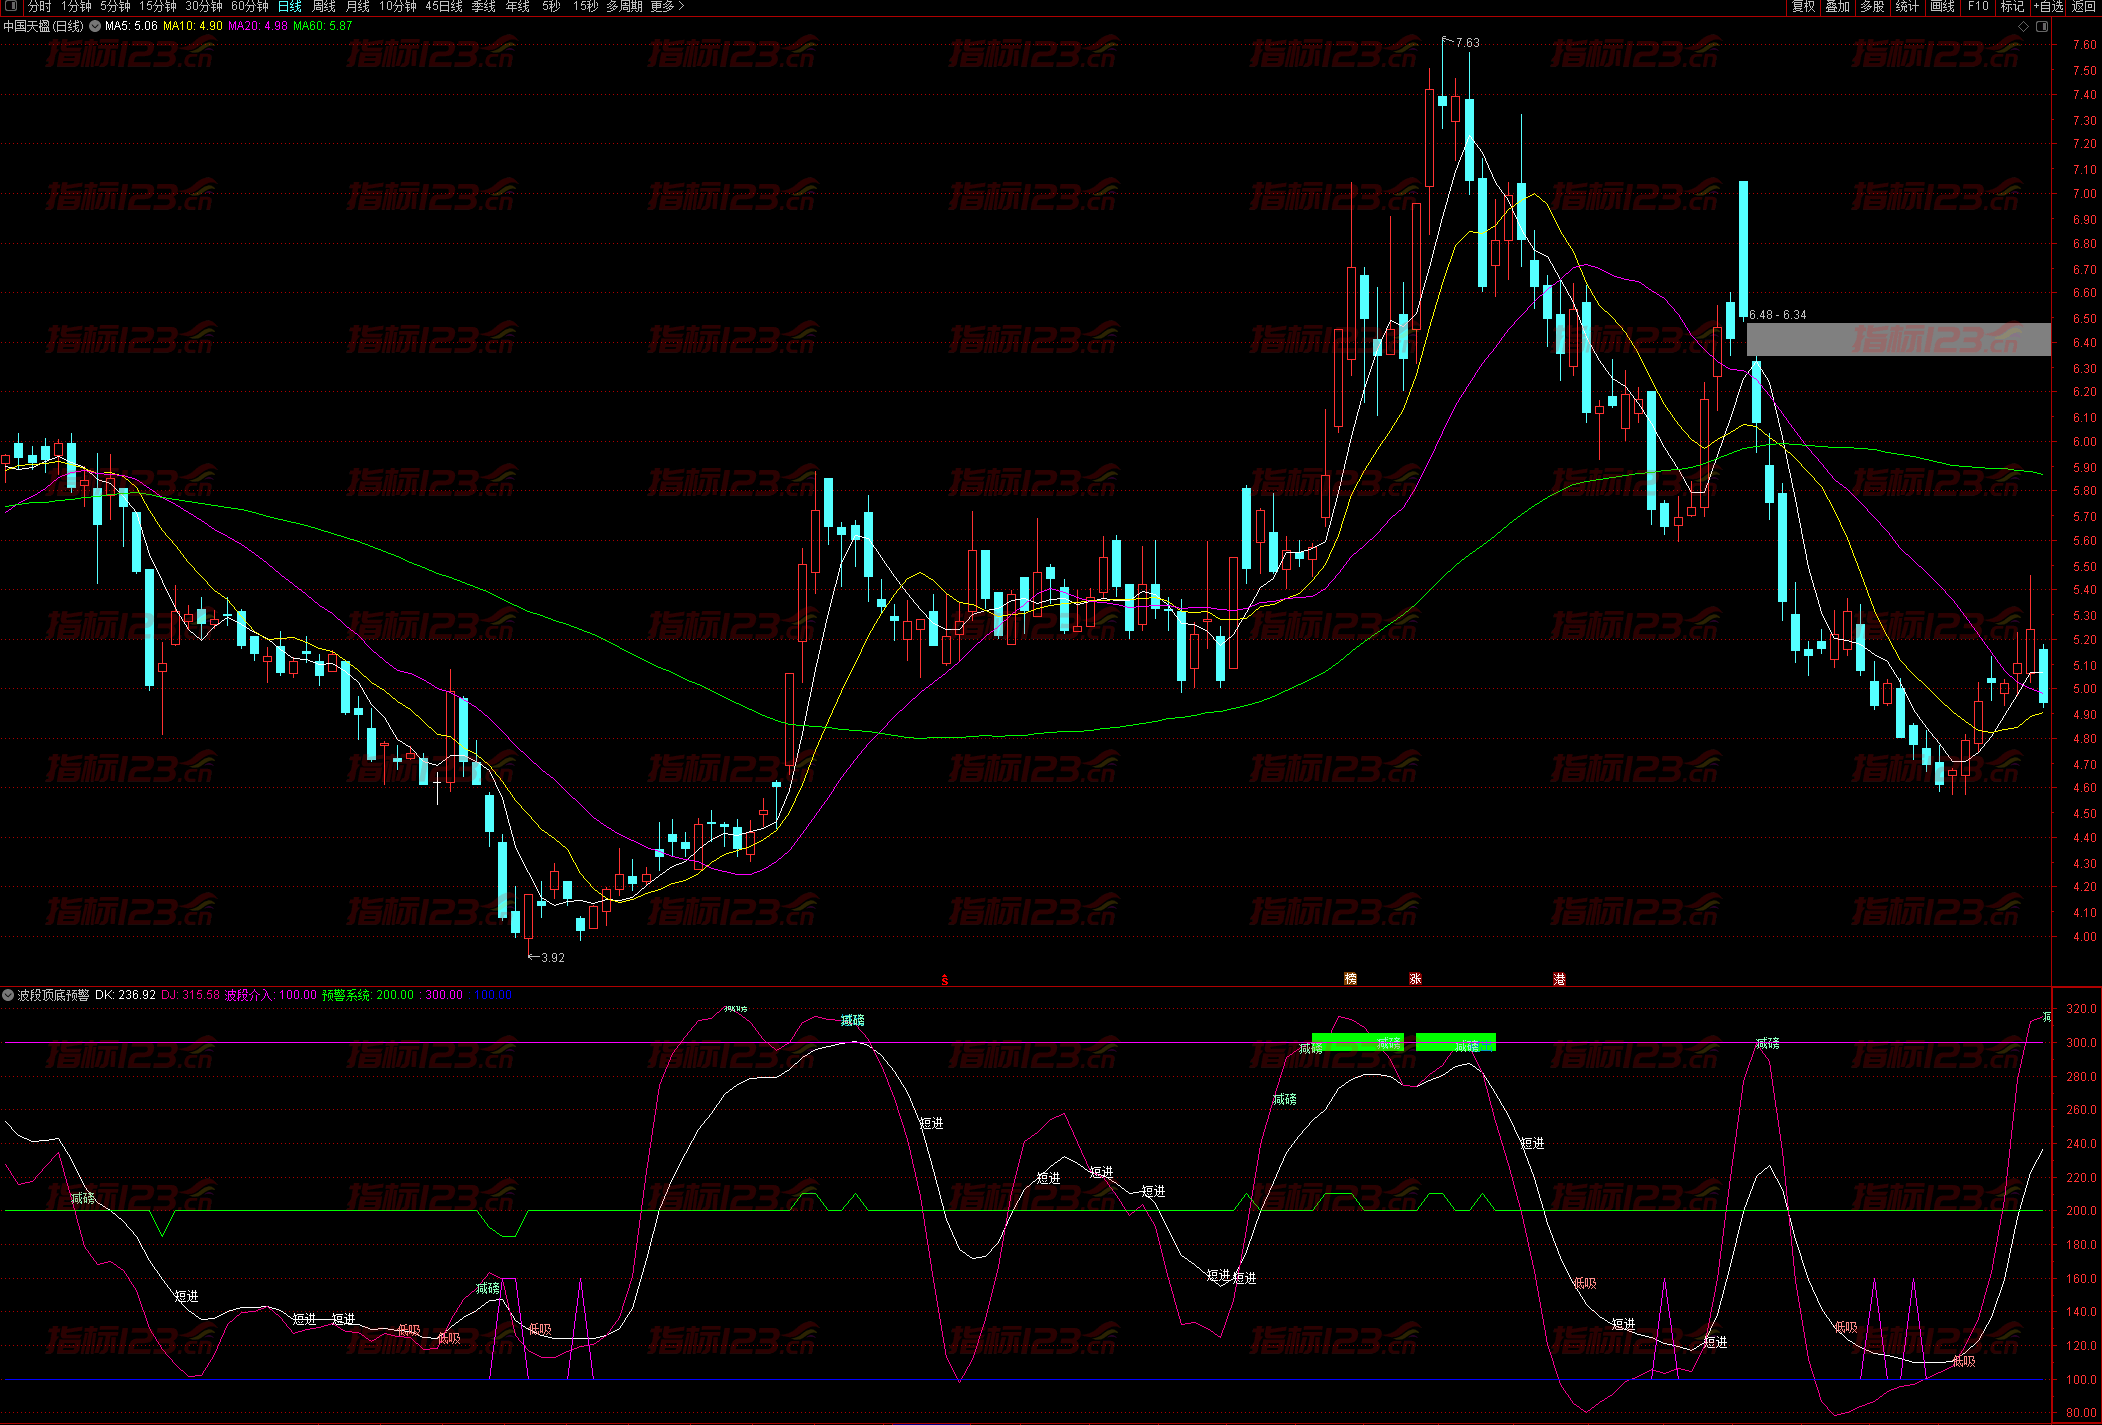Click the 标记 mark button

[x=2012, y=7]
